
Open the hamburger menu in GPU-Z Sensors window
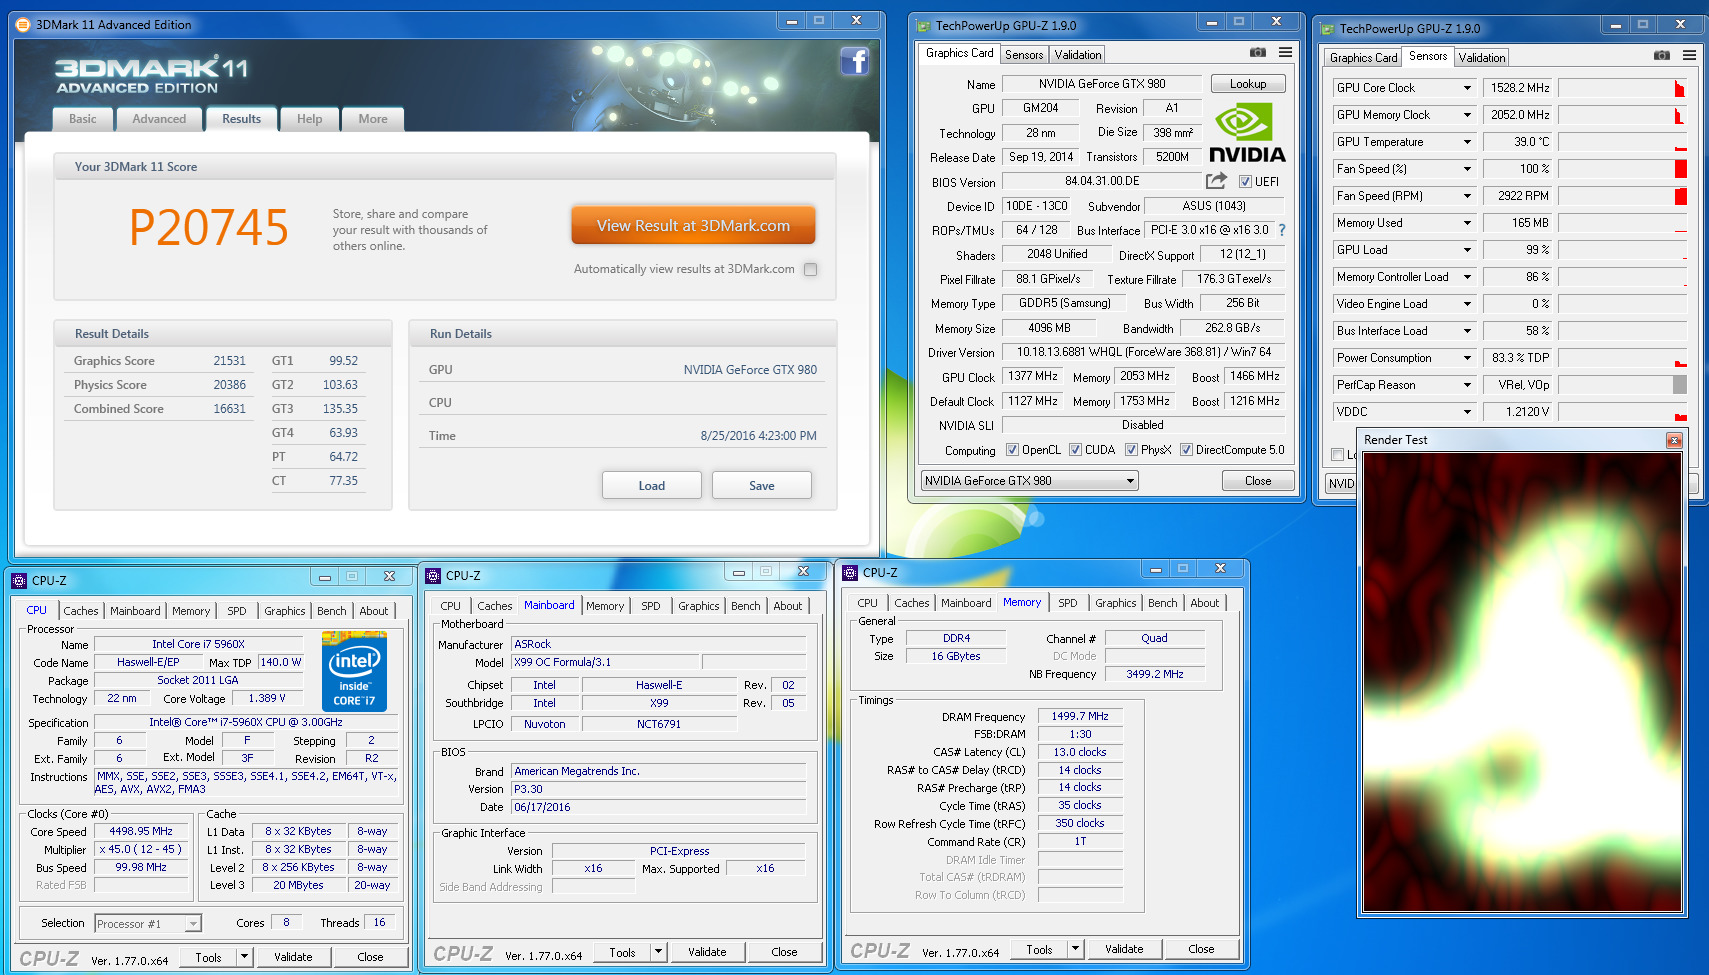coord(1689,56)
